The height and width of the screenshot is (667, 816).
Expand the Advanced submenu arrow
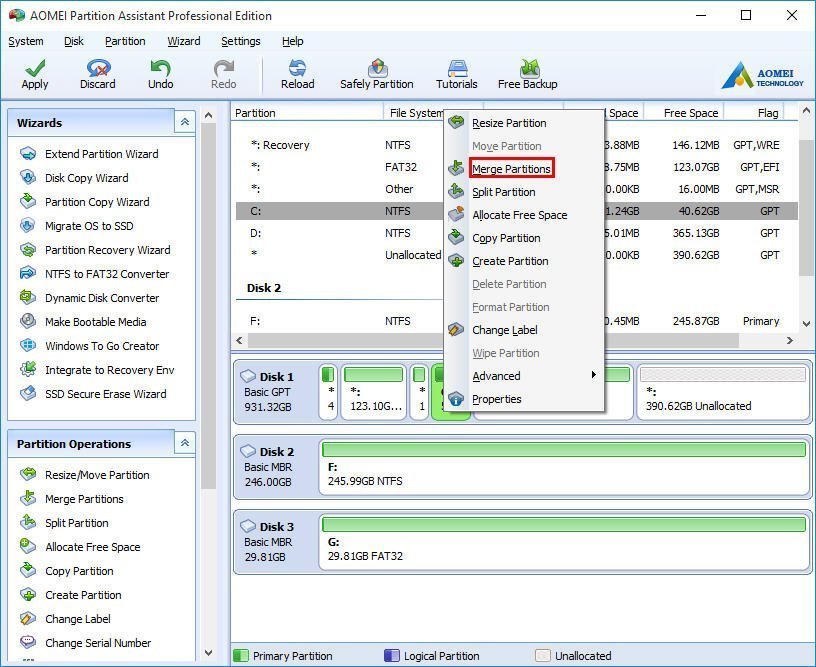(593, 375)
